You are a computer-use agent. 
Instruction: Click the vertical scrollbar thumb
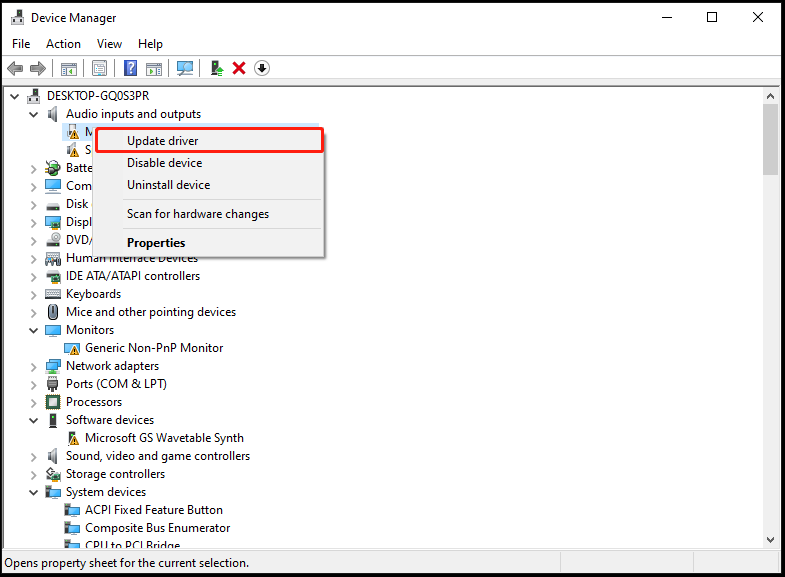[770, 140]
